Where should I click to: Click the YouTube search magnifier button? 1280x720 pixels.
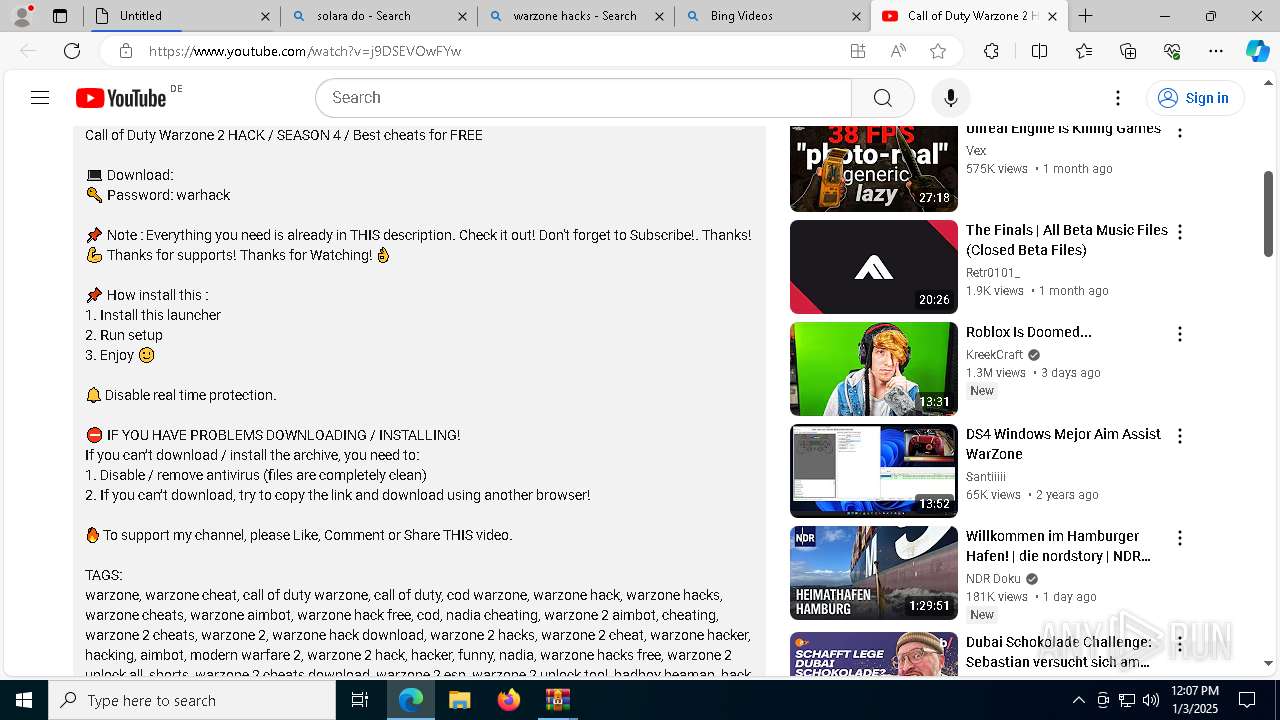tap(882, 97)
